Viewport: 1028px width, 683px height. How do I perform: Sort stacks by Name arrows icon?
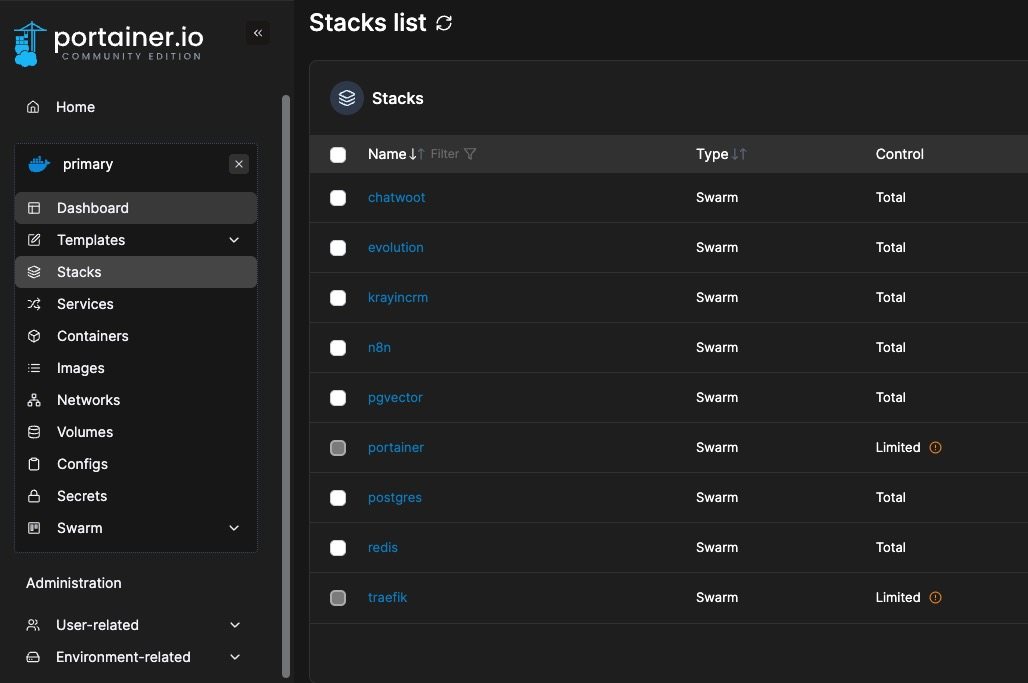[417, 154]
